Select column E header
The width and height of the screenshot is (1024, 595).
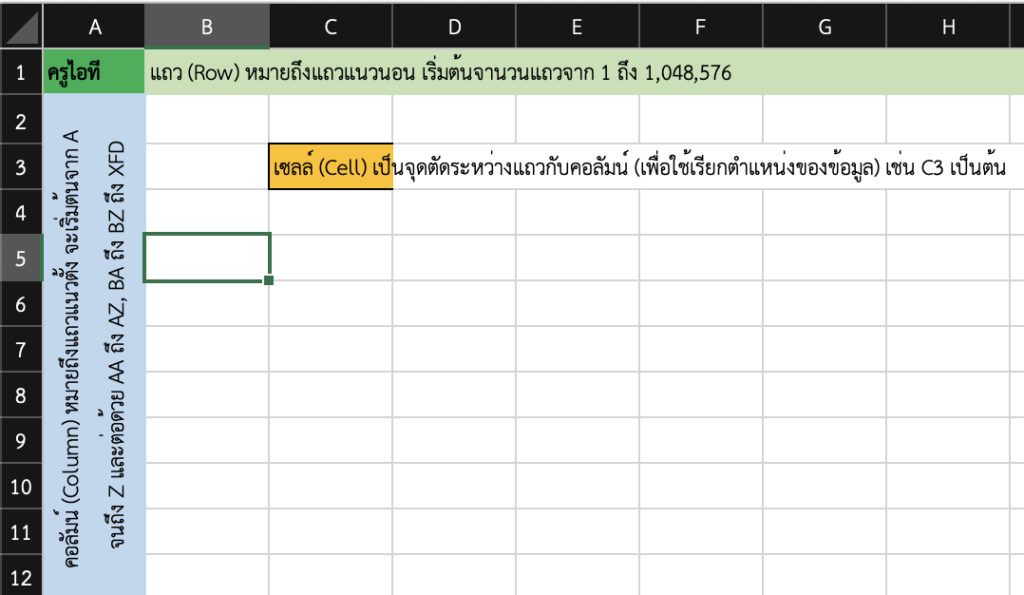pos(577,26)
